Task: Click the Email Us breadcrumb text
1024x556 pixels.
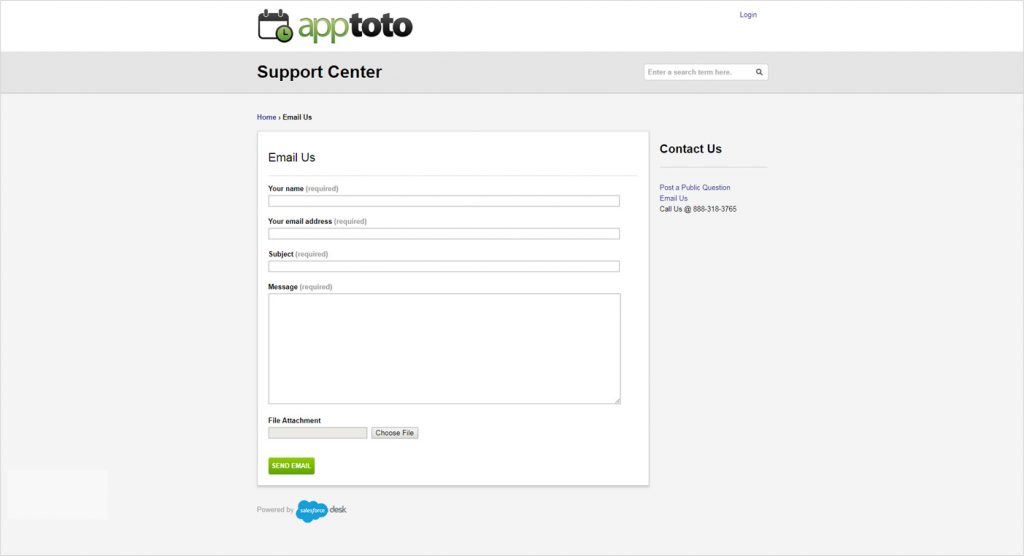Action: pyautogui.click(x=297, y=117)
